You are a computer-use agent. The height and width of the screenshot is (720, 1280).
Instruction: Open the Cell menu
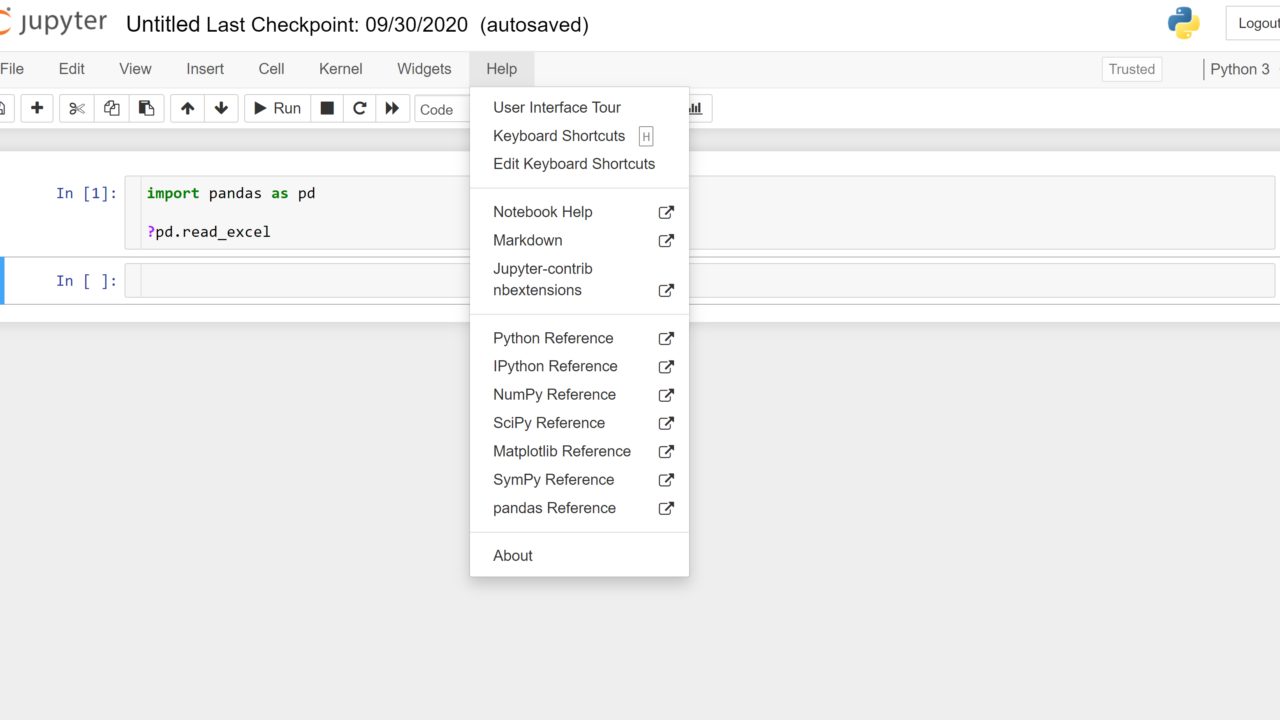[x=271, y=69]
